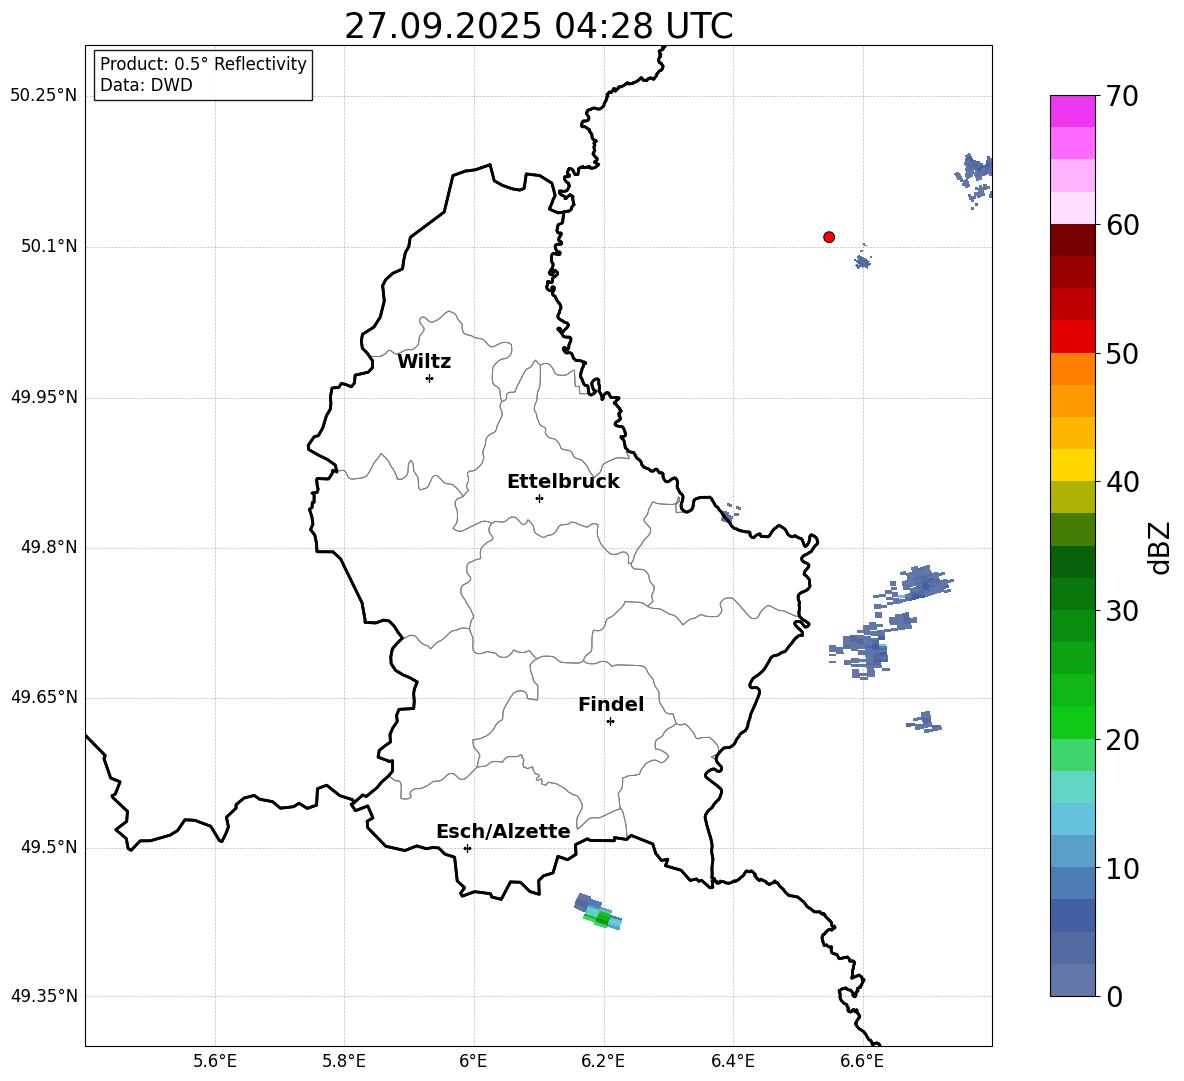Click the yellow 40 dBZ colorbar segment

pyautogui.click(x=1072, y=465)
